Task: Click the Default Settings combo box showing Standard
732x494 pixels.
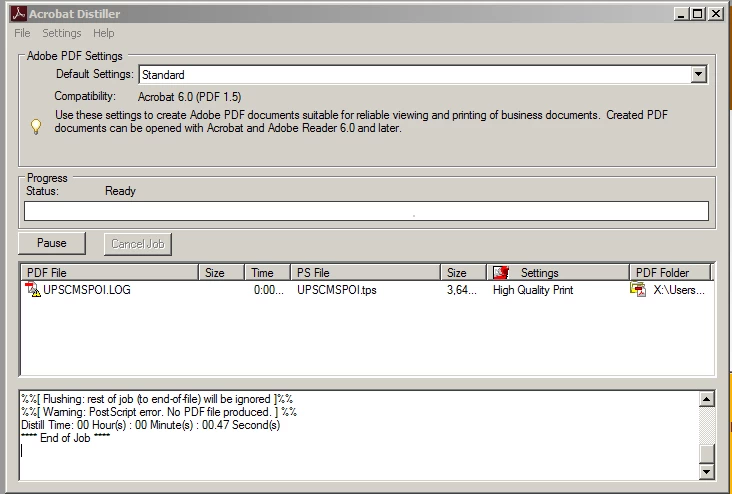Action: coord(423,75)
